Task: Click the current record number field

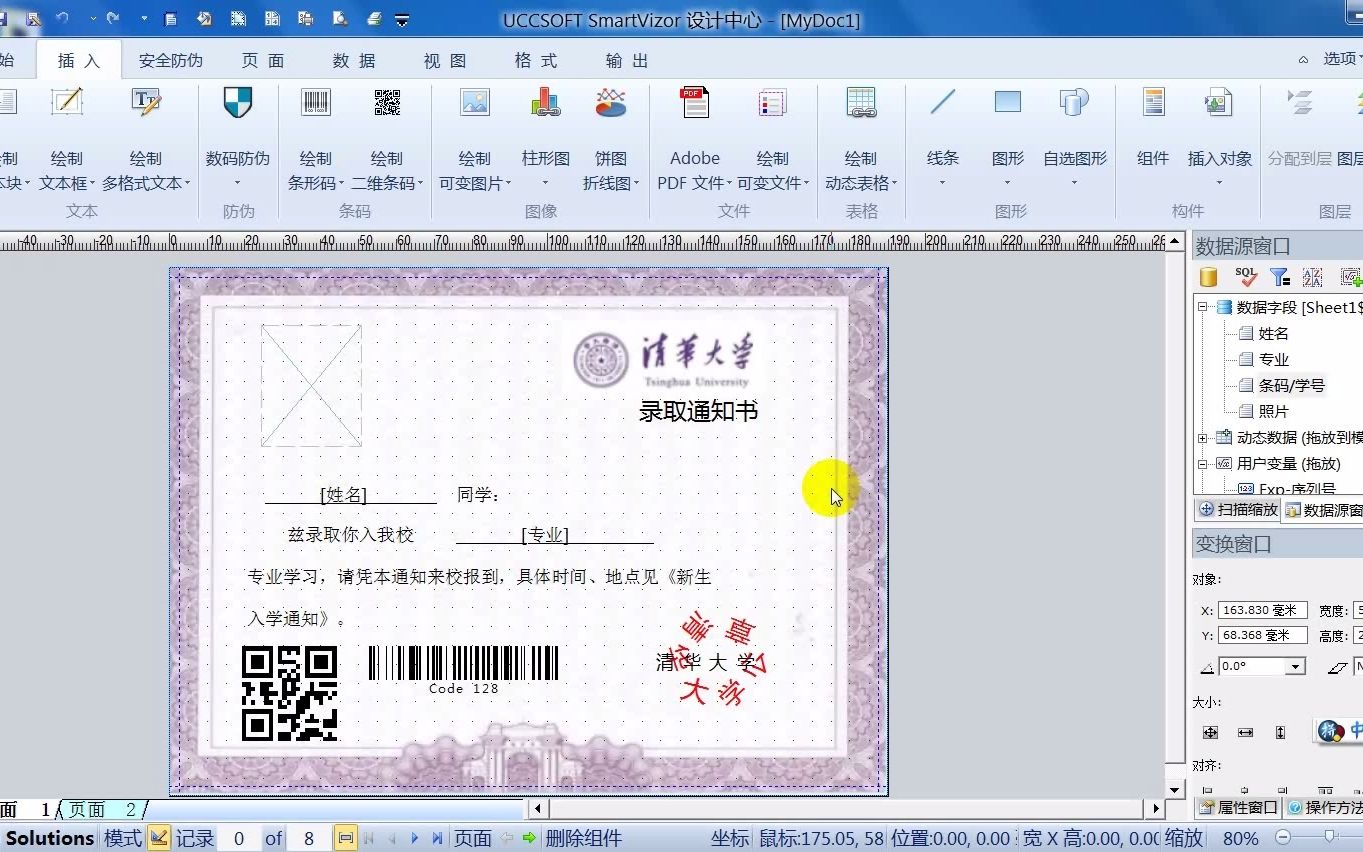Action: click(239, 838)
